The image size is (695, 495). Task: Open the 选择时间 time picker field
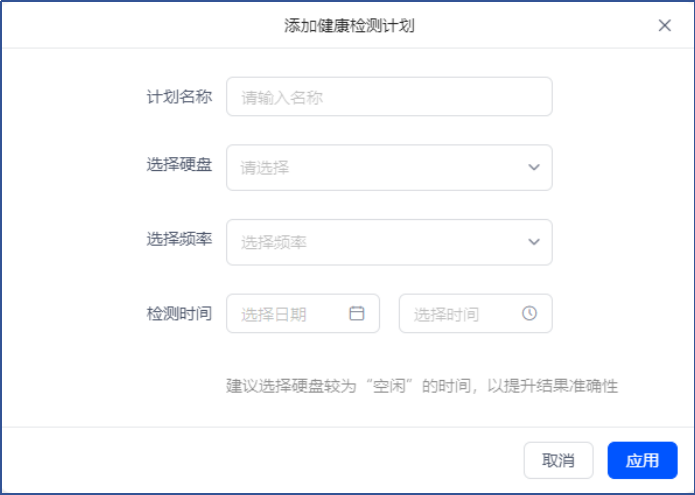tap(476, 313)
